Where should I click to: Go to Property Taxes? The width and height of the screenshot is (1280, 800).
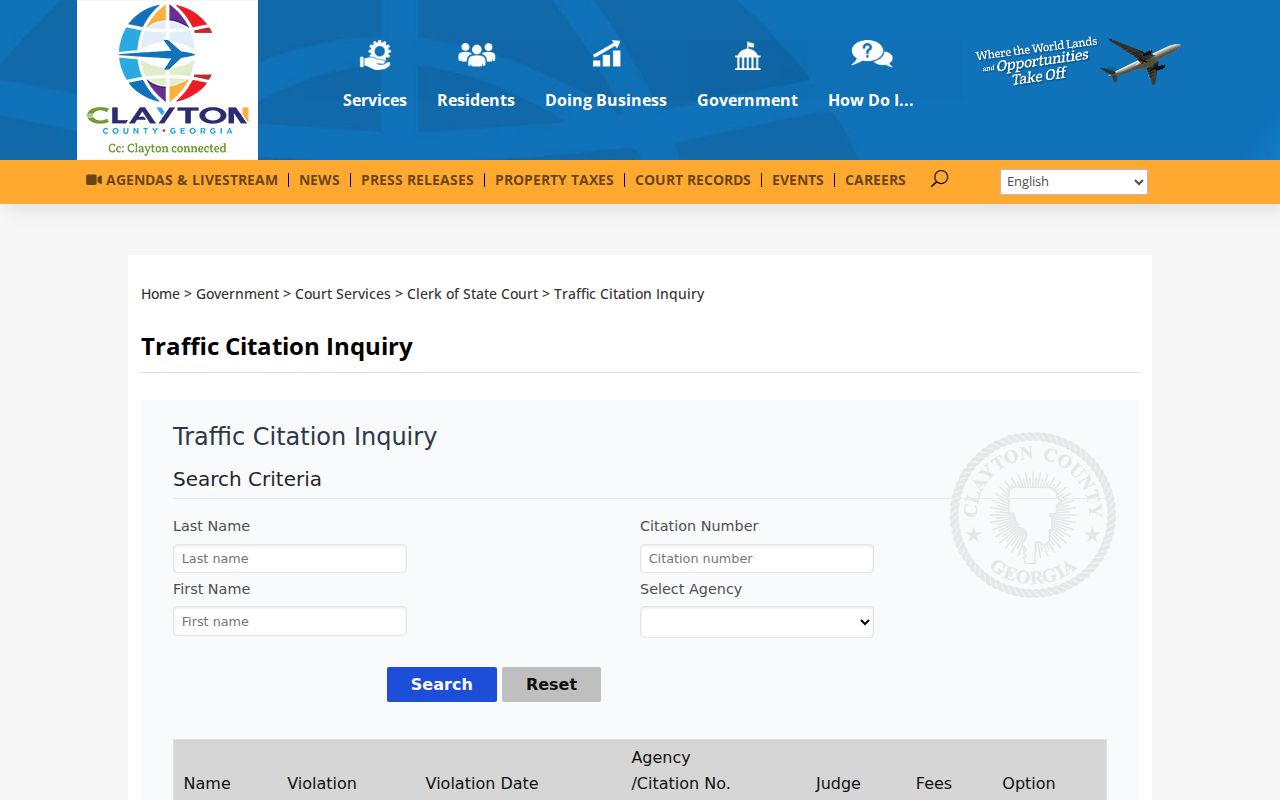[x=554, y=180]
